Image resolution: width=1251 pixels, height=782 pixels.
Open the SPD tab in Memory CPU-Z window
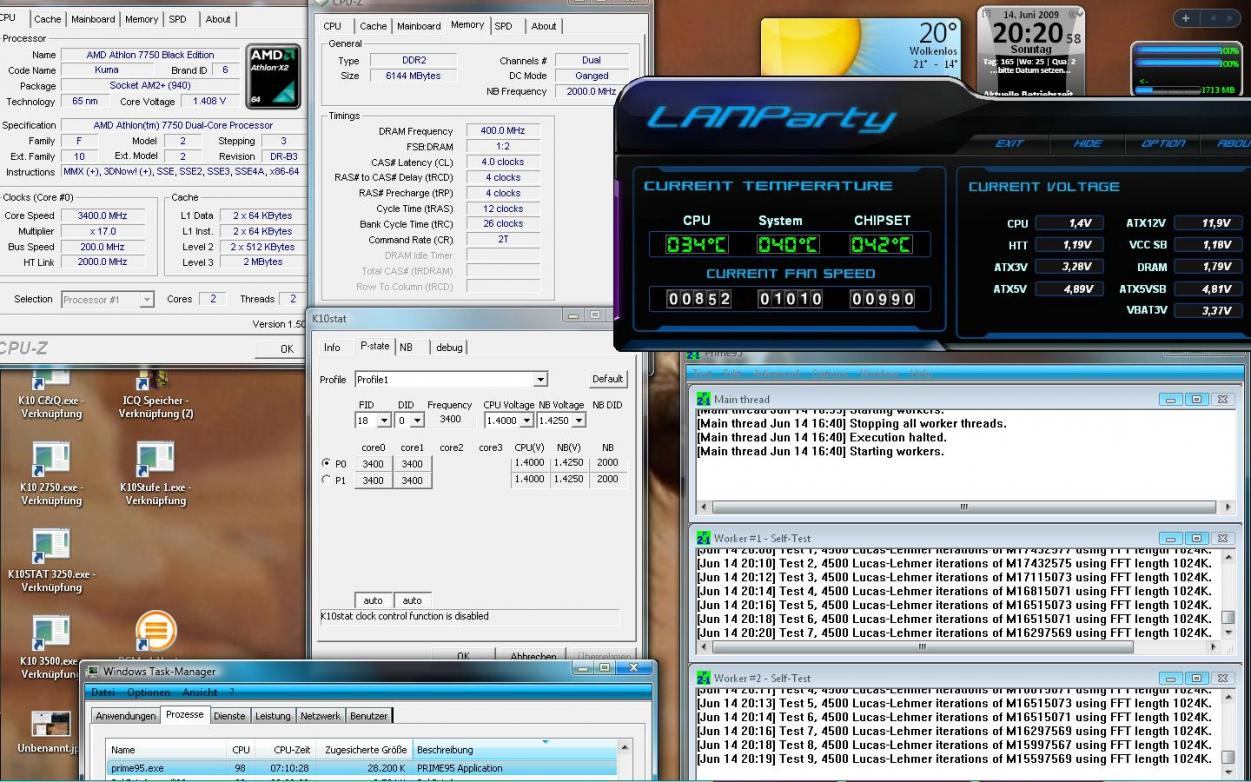tap(504, 26)
